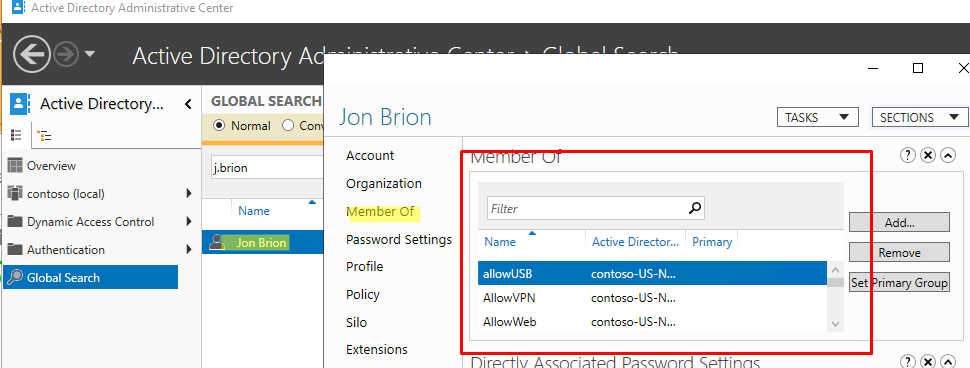Open the navigation history dropdown arrow

(x=89, y=54)
